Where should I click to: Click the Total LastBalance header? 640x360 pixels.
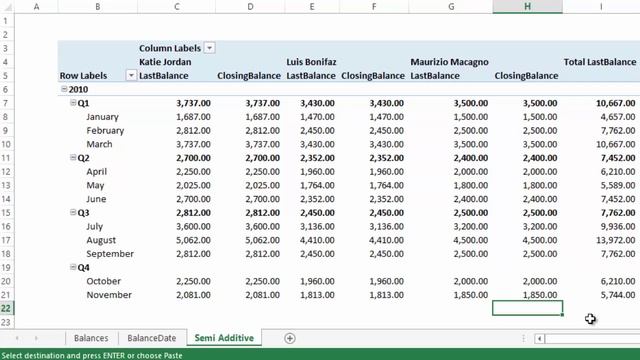[x=600, y=62]
